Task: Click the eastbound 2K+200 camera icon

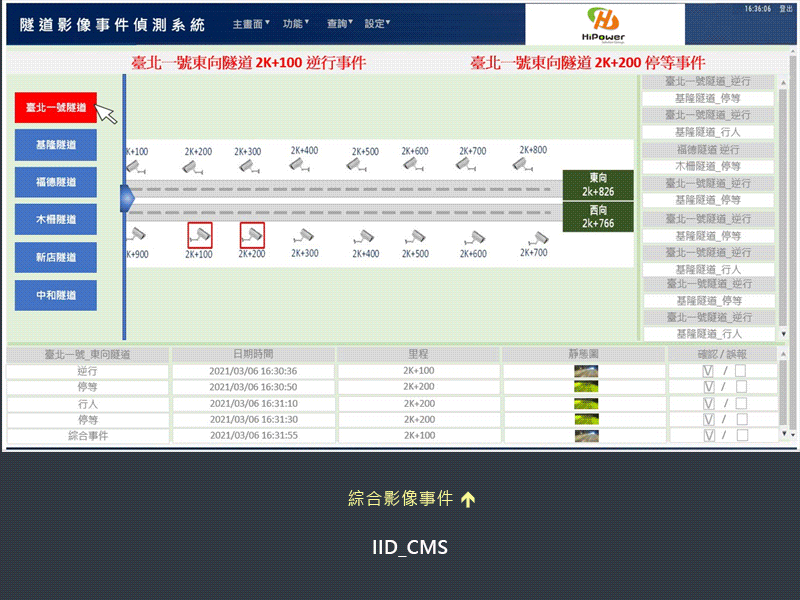Action: pos(198,164)
